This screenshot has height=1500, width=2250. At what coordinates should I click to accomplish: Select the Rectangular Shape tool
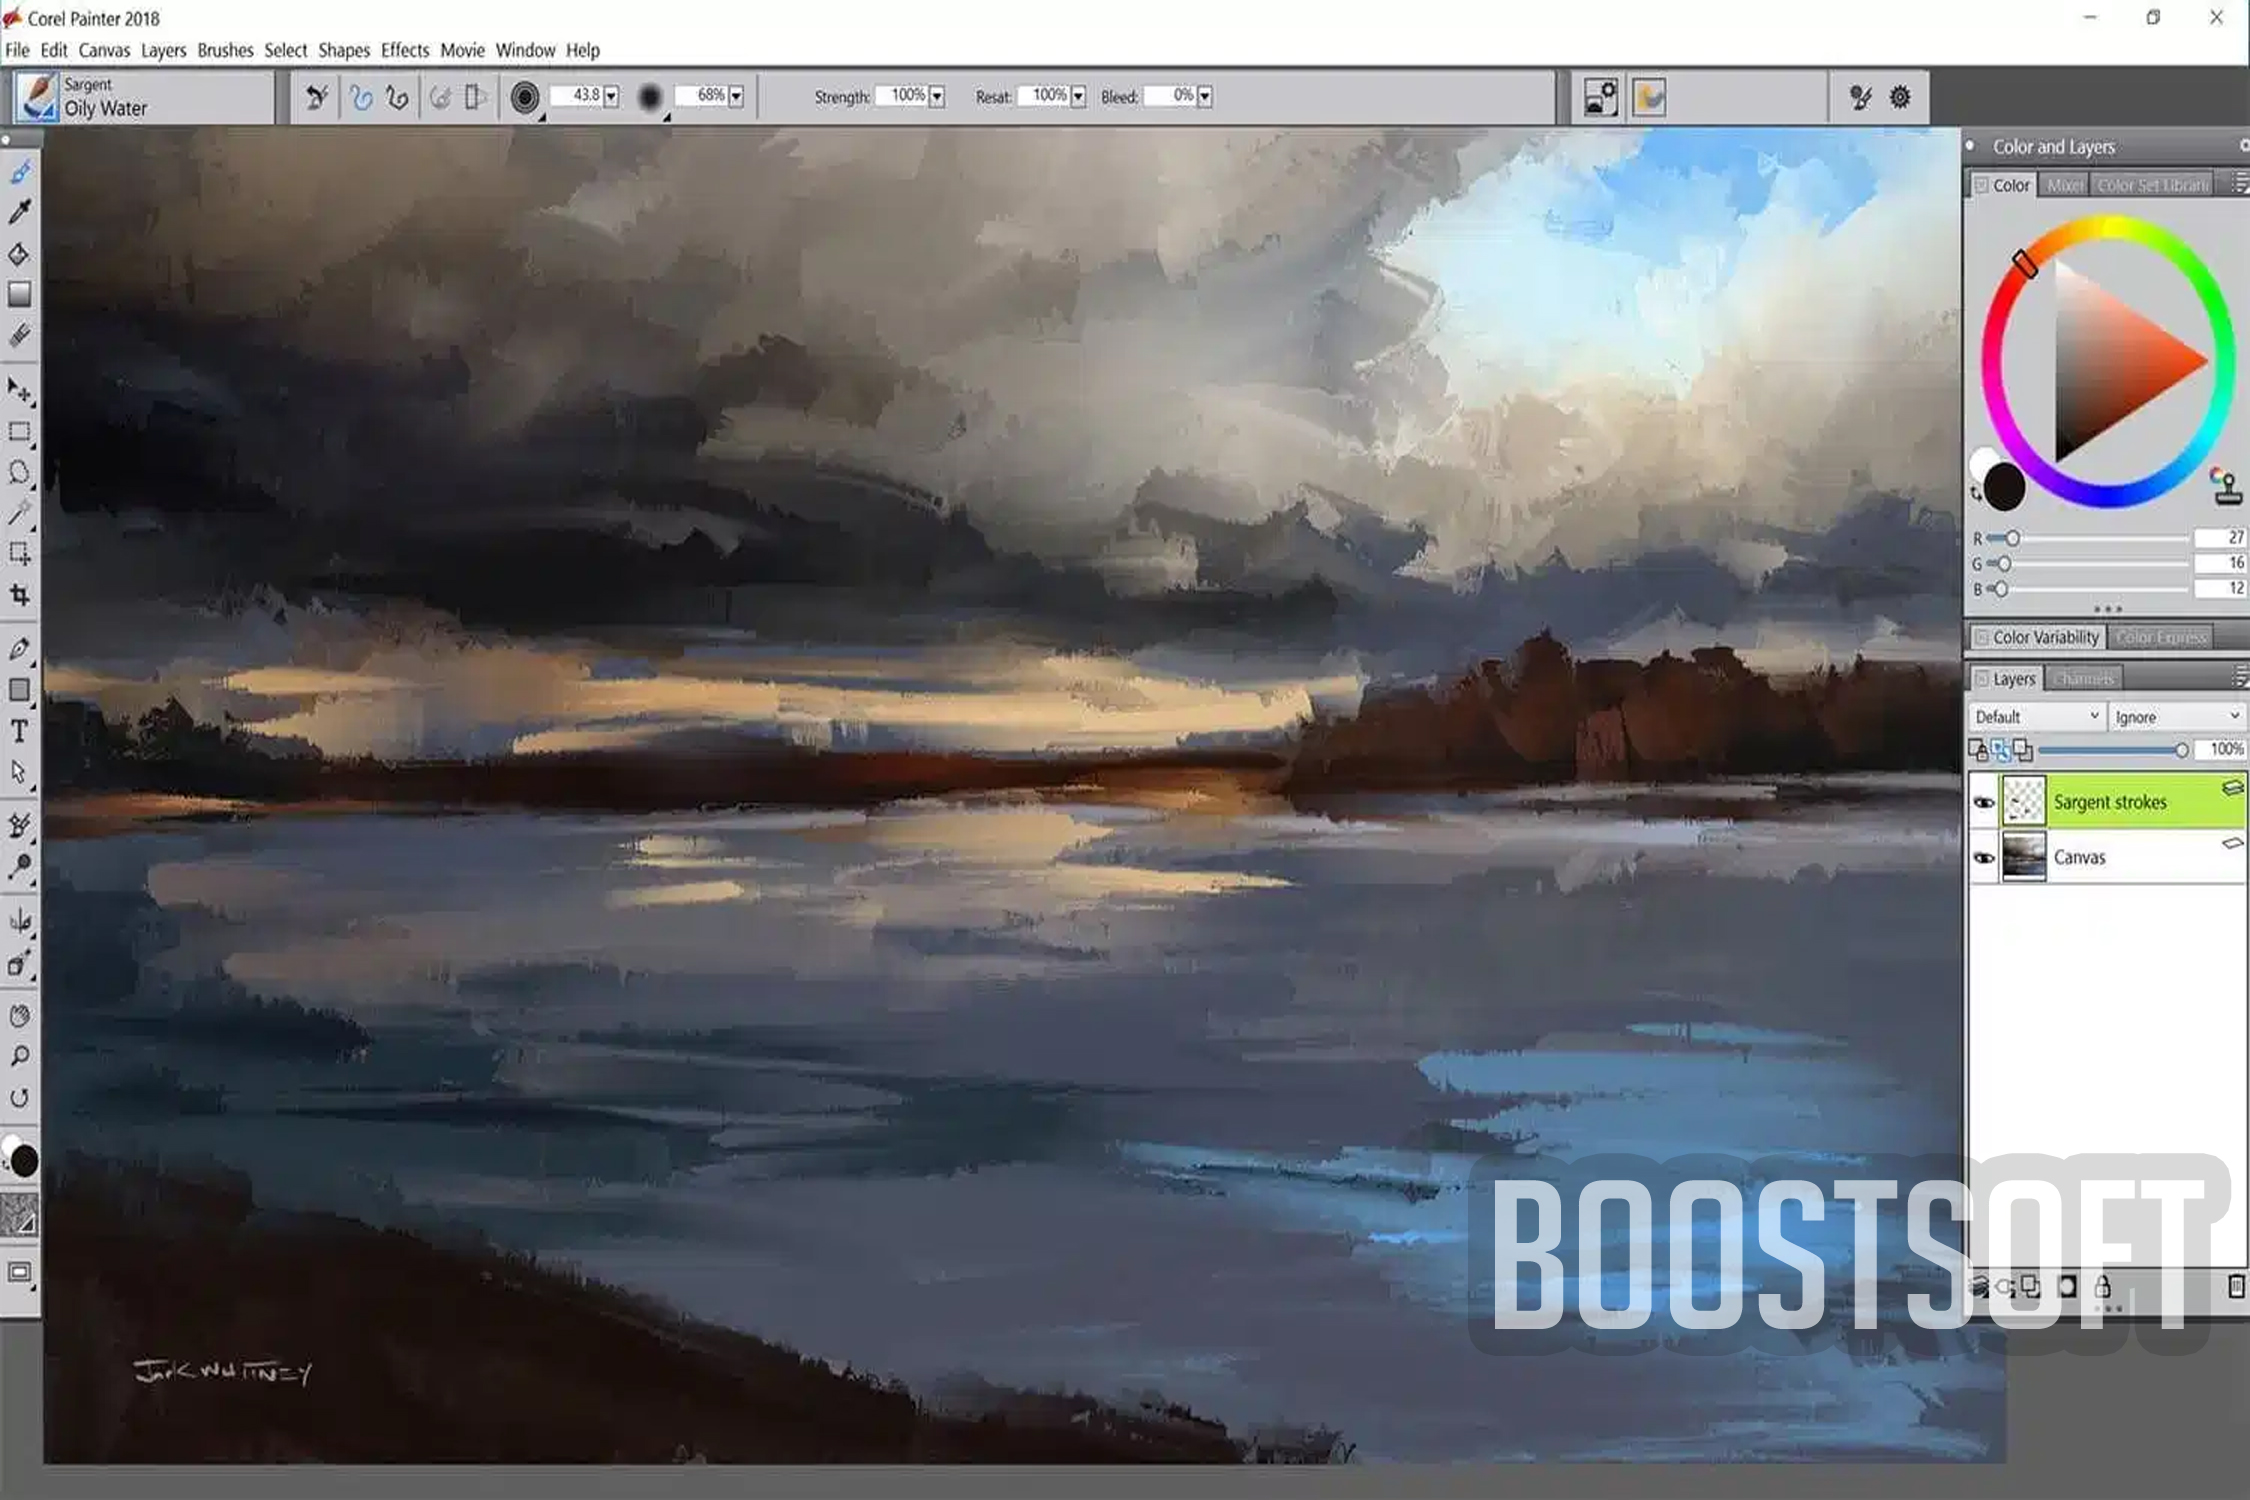coord(20,690)
